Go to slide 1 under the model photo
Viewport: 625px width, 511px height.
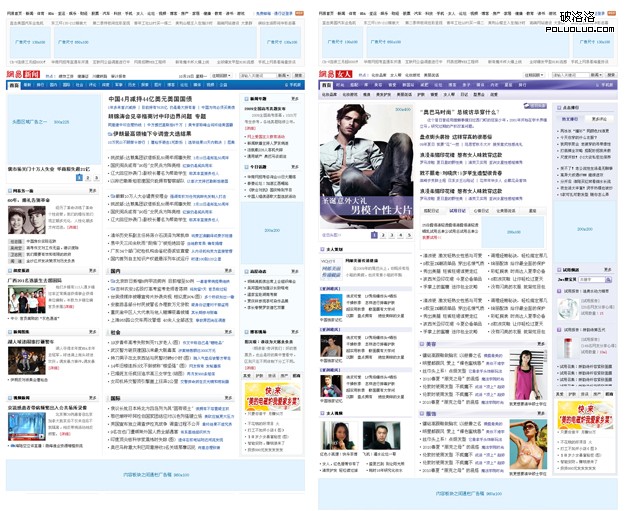[x=374, y=235]
